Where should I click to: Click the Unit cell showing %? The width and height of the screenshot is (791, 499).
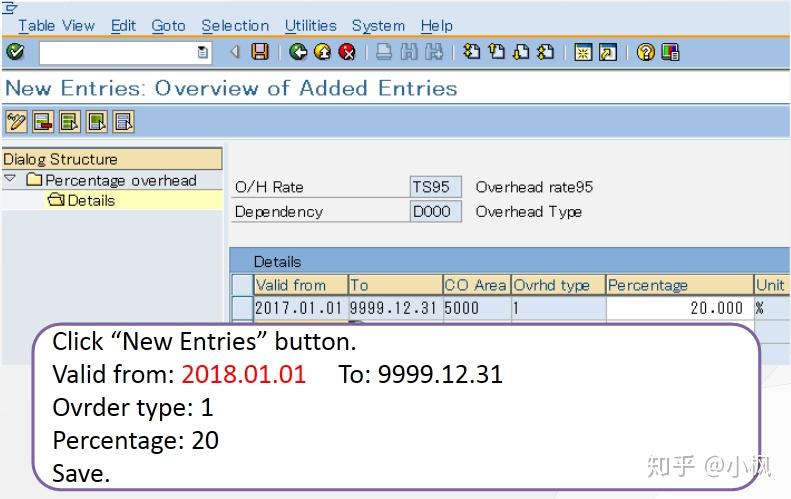tap(772, 308)
